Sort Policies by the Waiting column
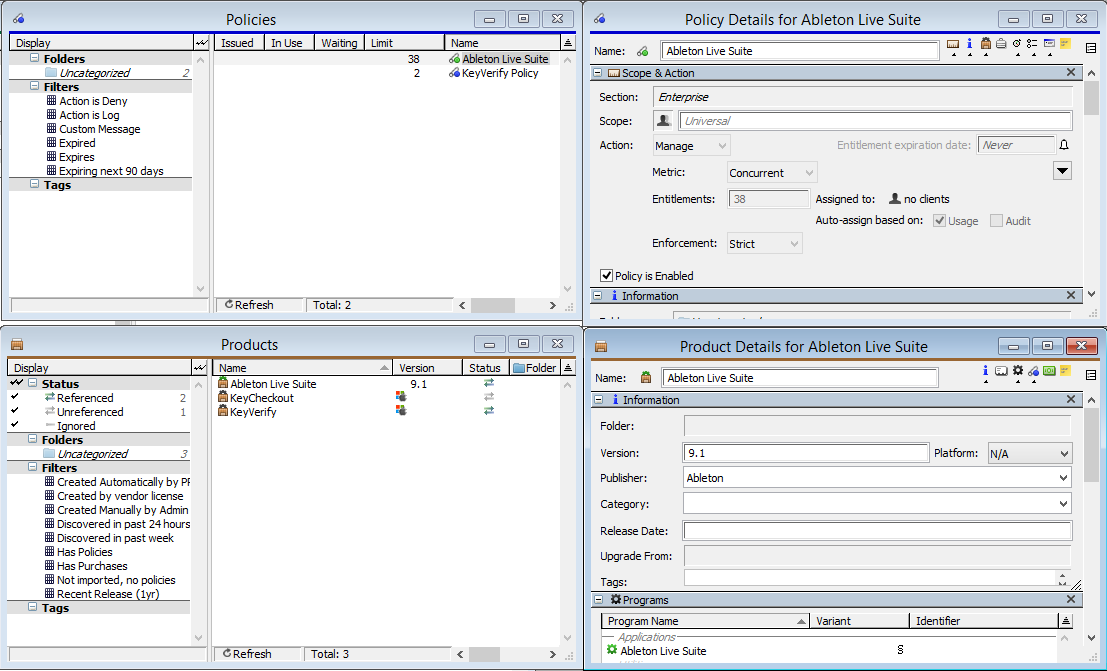Viewport: 1107px width, 671px height. [x=340, y=42]
